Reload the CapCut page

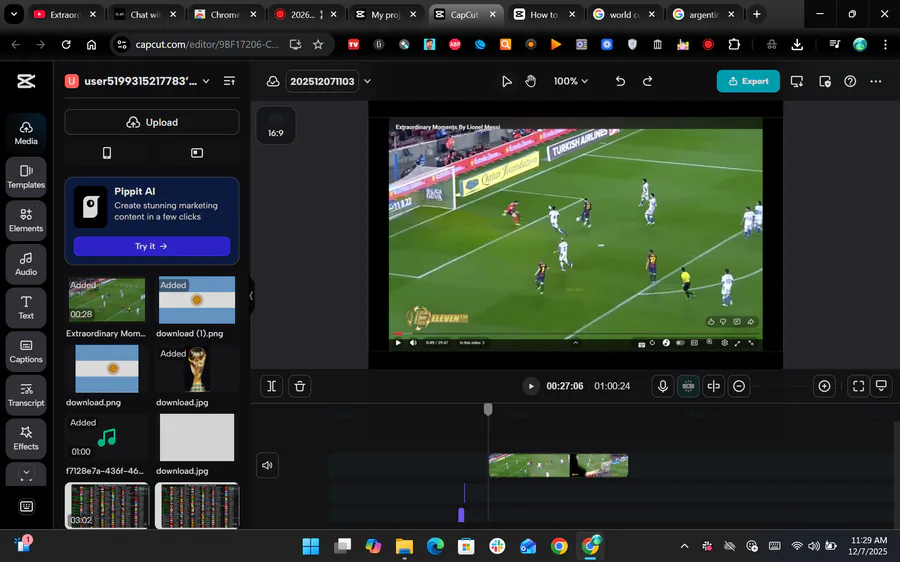66,44
